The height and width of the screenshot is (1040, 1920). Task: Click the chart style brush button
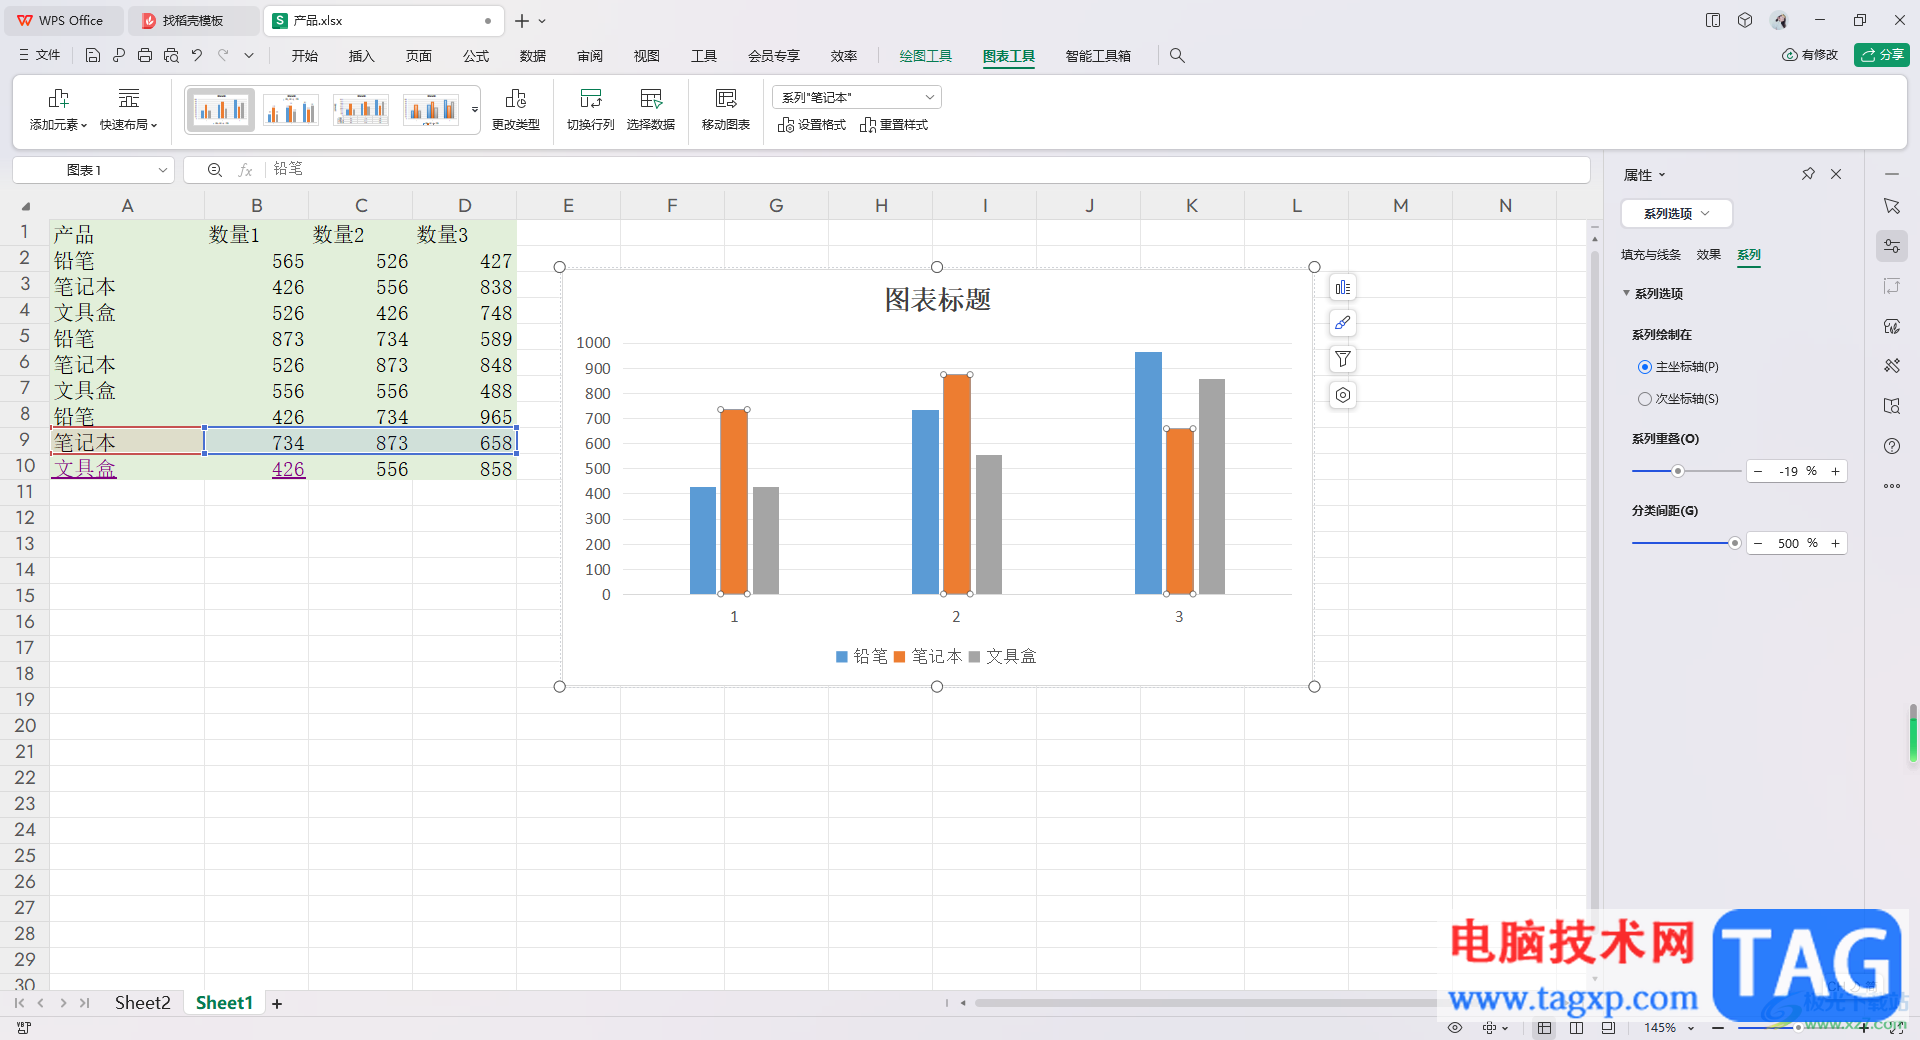tap(1342, 323)
